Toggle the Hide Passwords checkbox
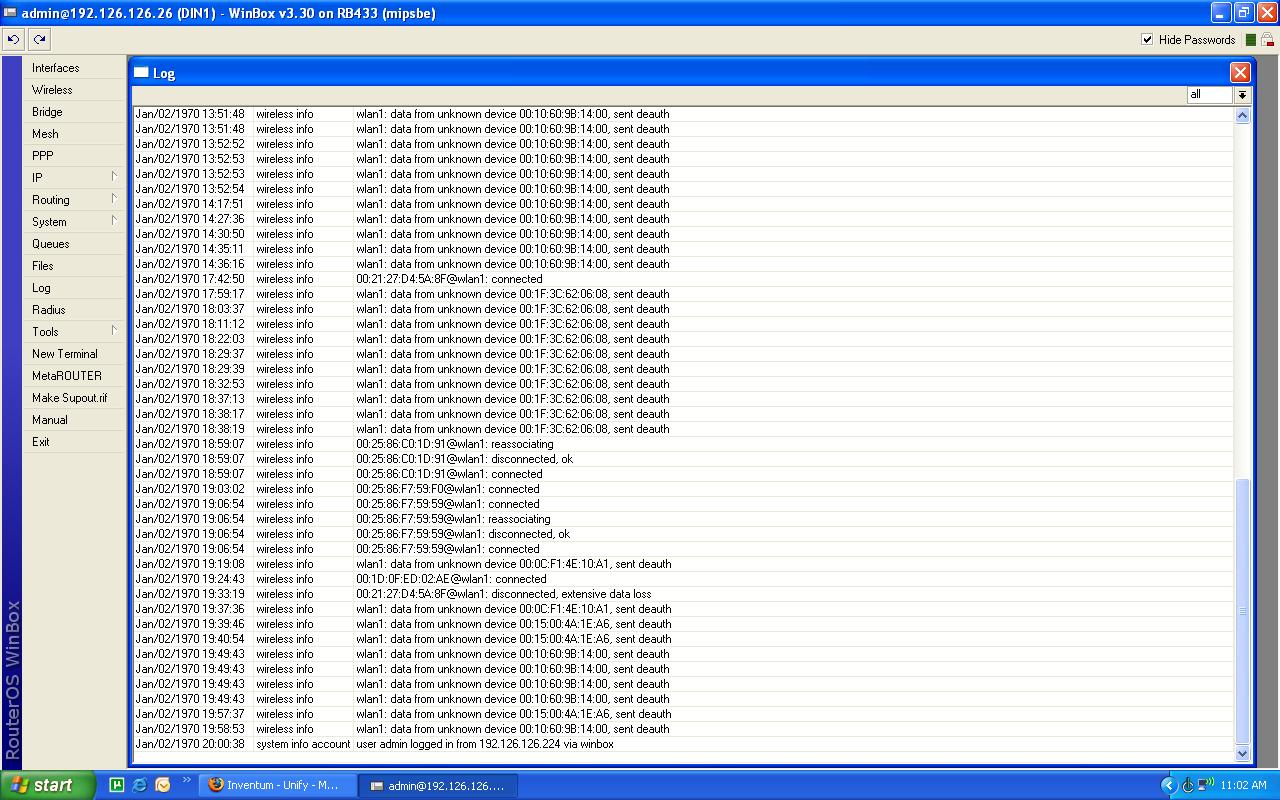Screen dimensions: 1280x800 [1147, 40]
